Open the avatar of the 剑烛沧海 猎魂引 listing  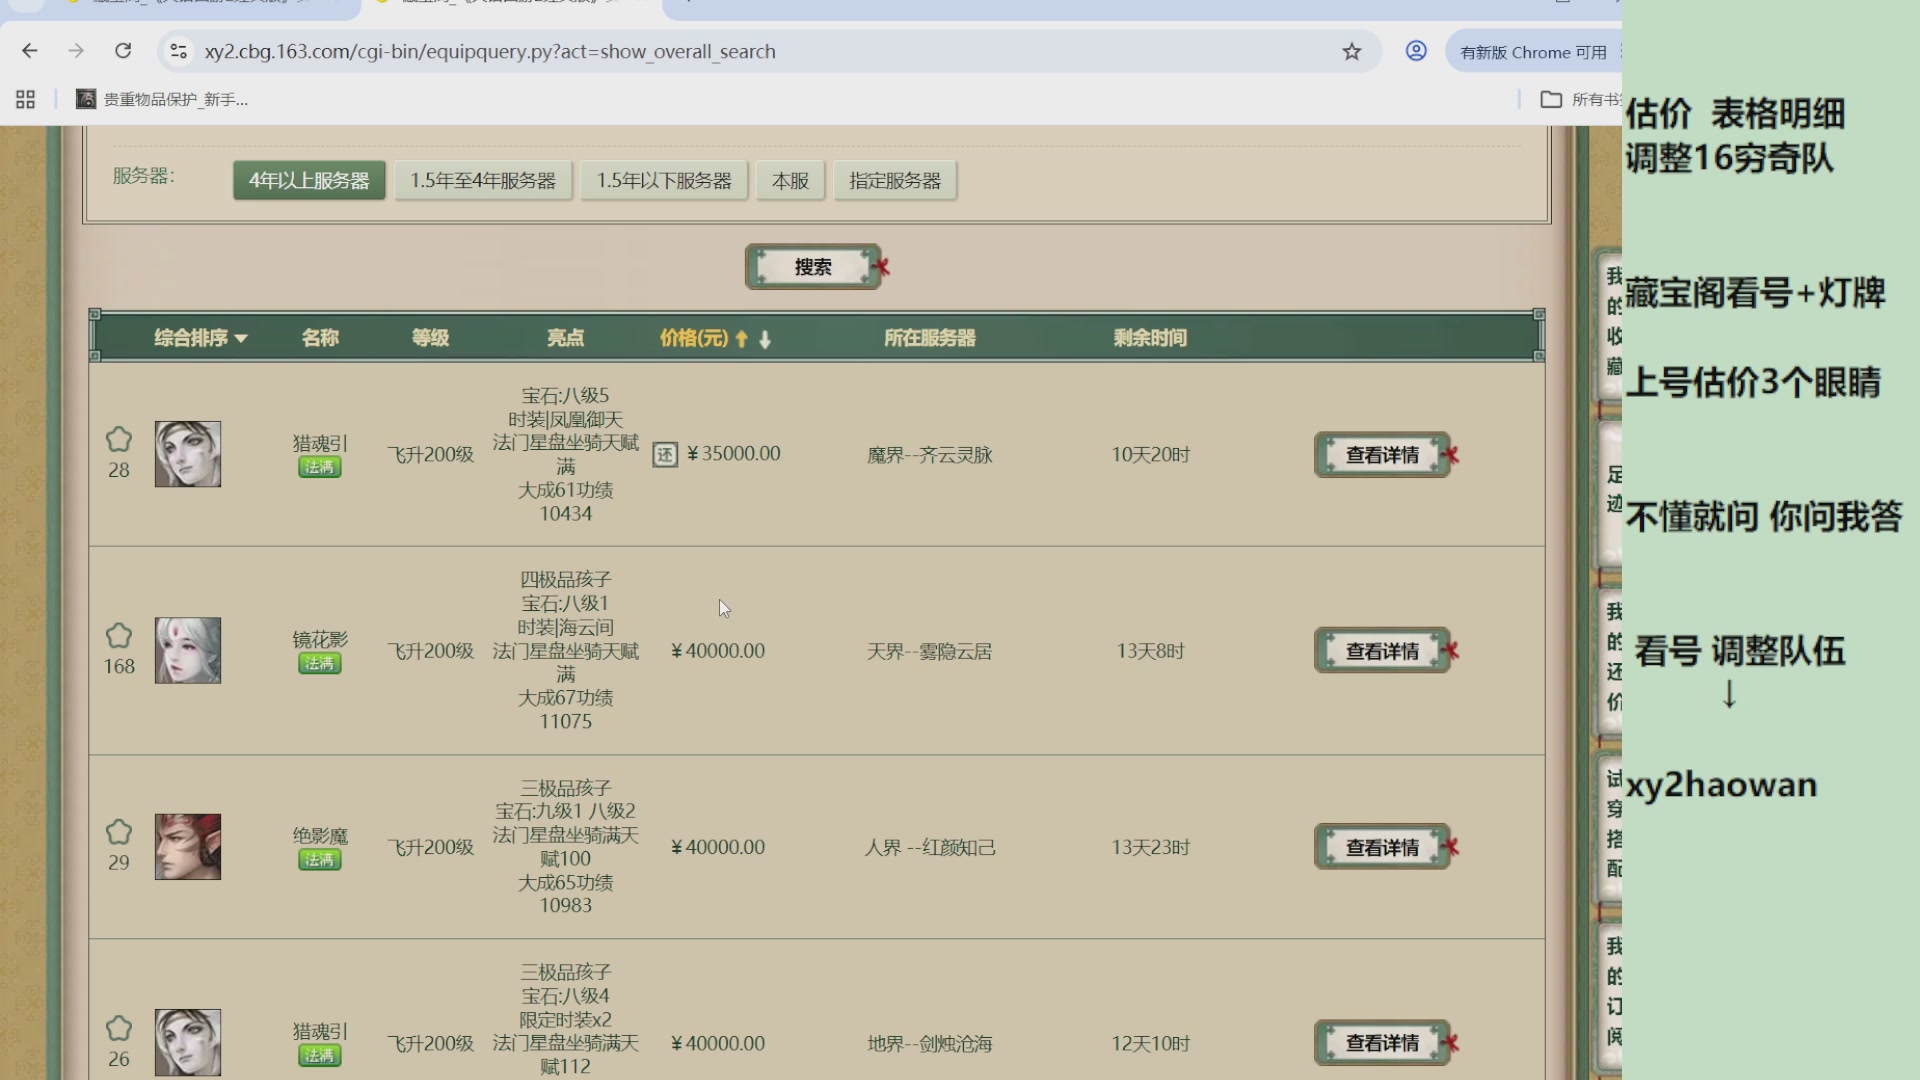tap(188, 1042)
